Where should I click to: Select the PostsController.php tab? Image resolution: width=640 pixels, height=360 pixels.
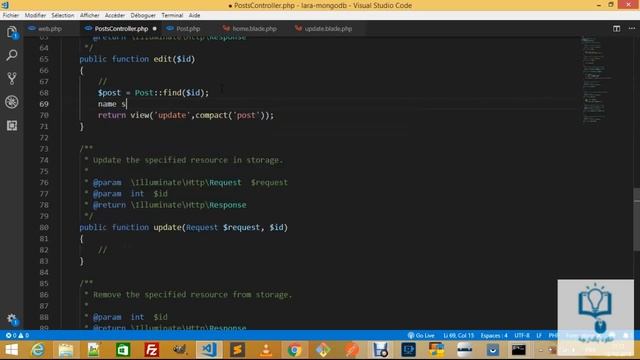(121, 29)
